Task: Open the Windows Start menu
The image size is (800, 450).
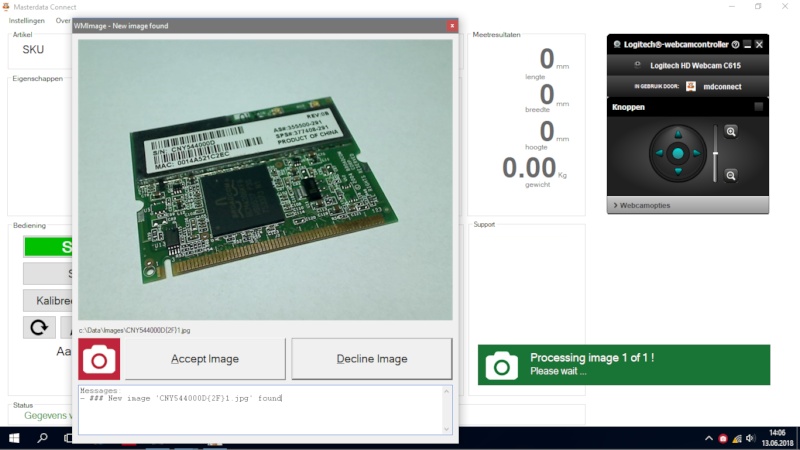Action: 15,438
